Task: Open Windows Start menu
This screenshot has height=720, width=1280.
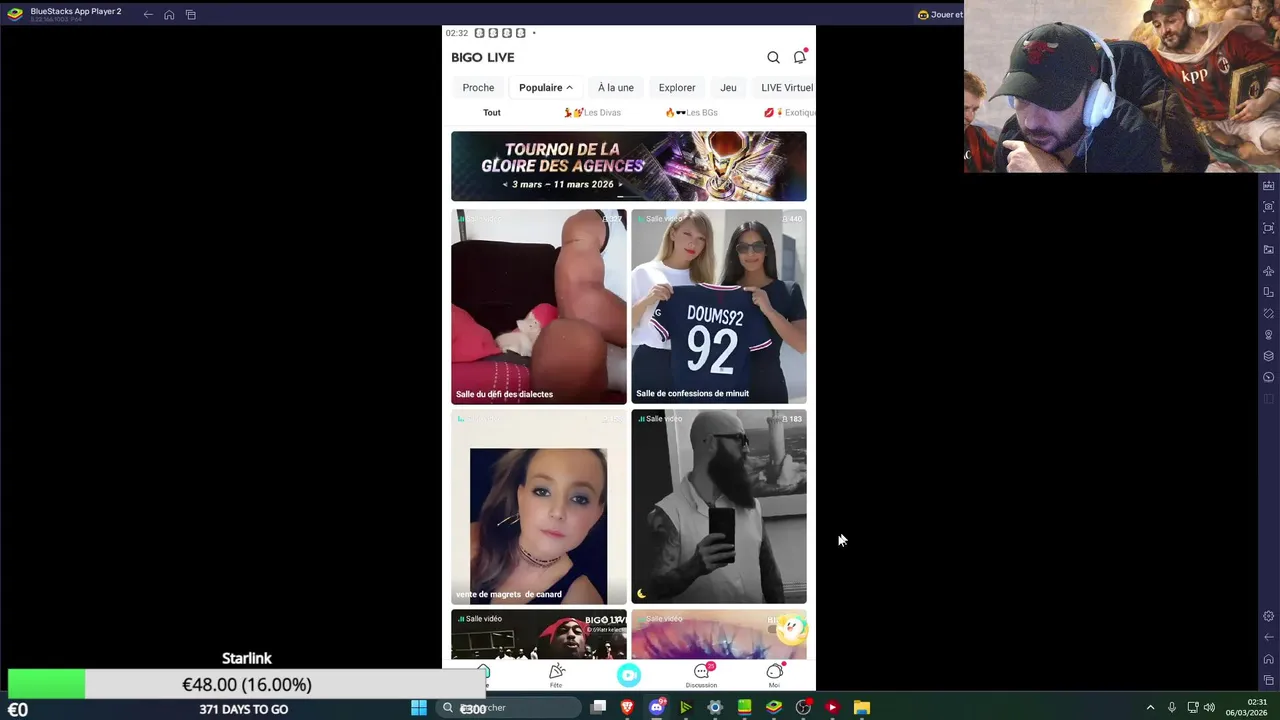Action: pyautogui.click(x=419, y=708)
